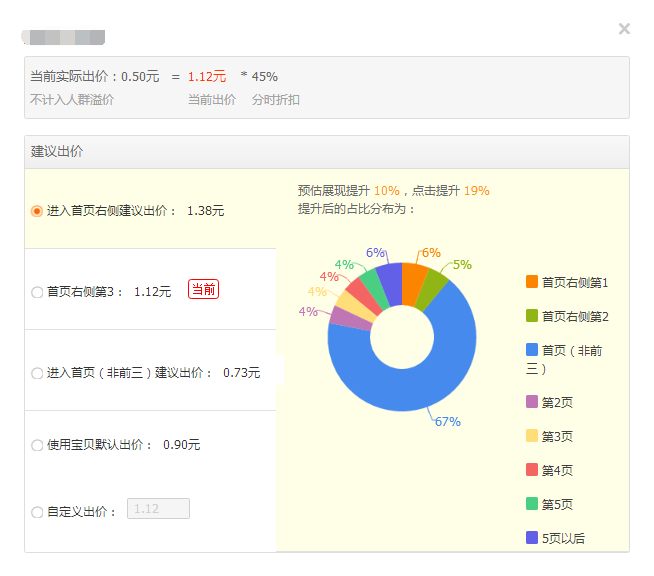This screenshot has width=654, height=576.
Task: Click yellow 第3页 legend swatch
Action: pyautogui.click(x=532, y=436)
